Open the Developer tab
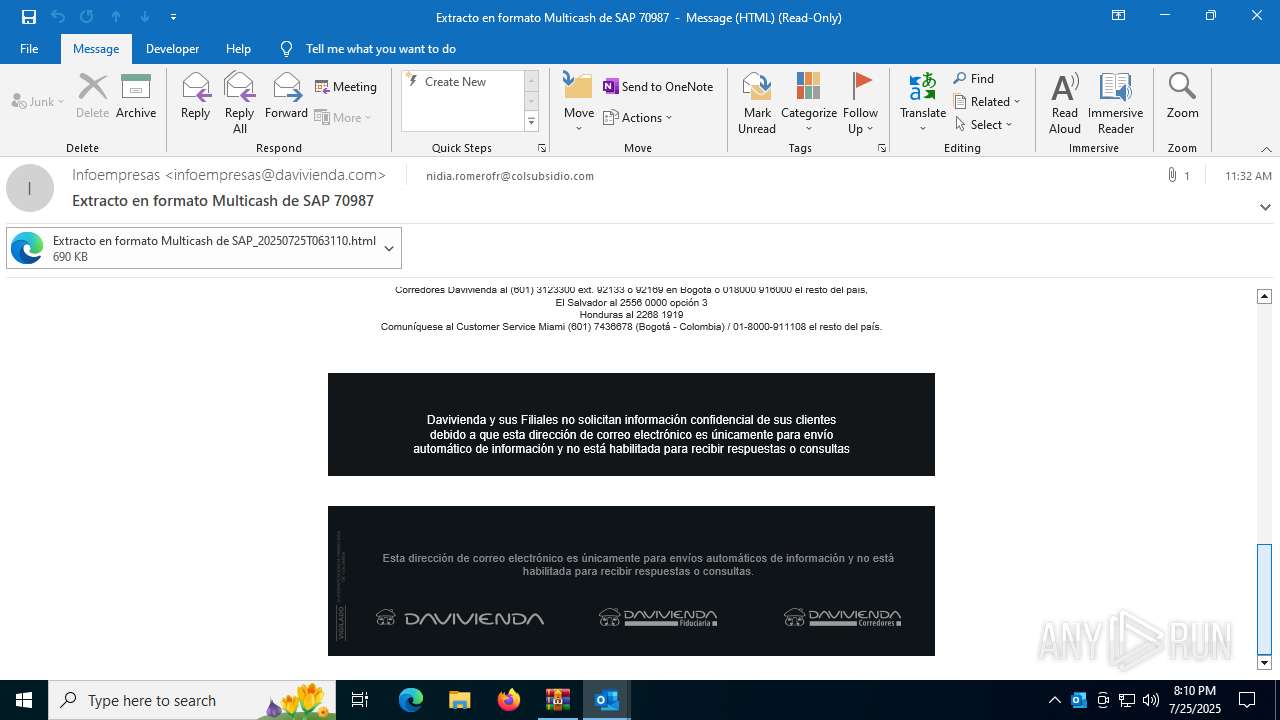The image size is (1280, 720). click(172, 48)
